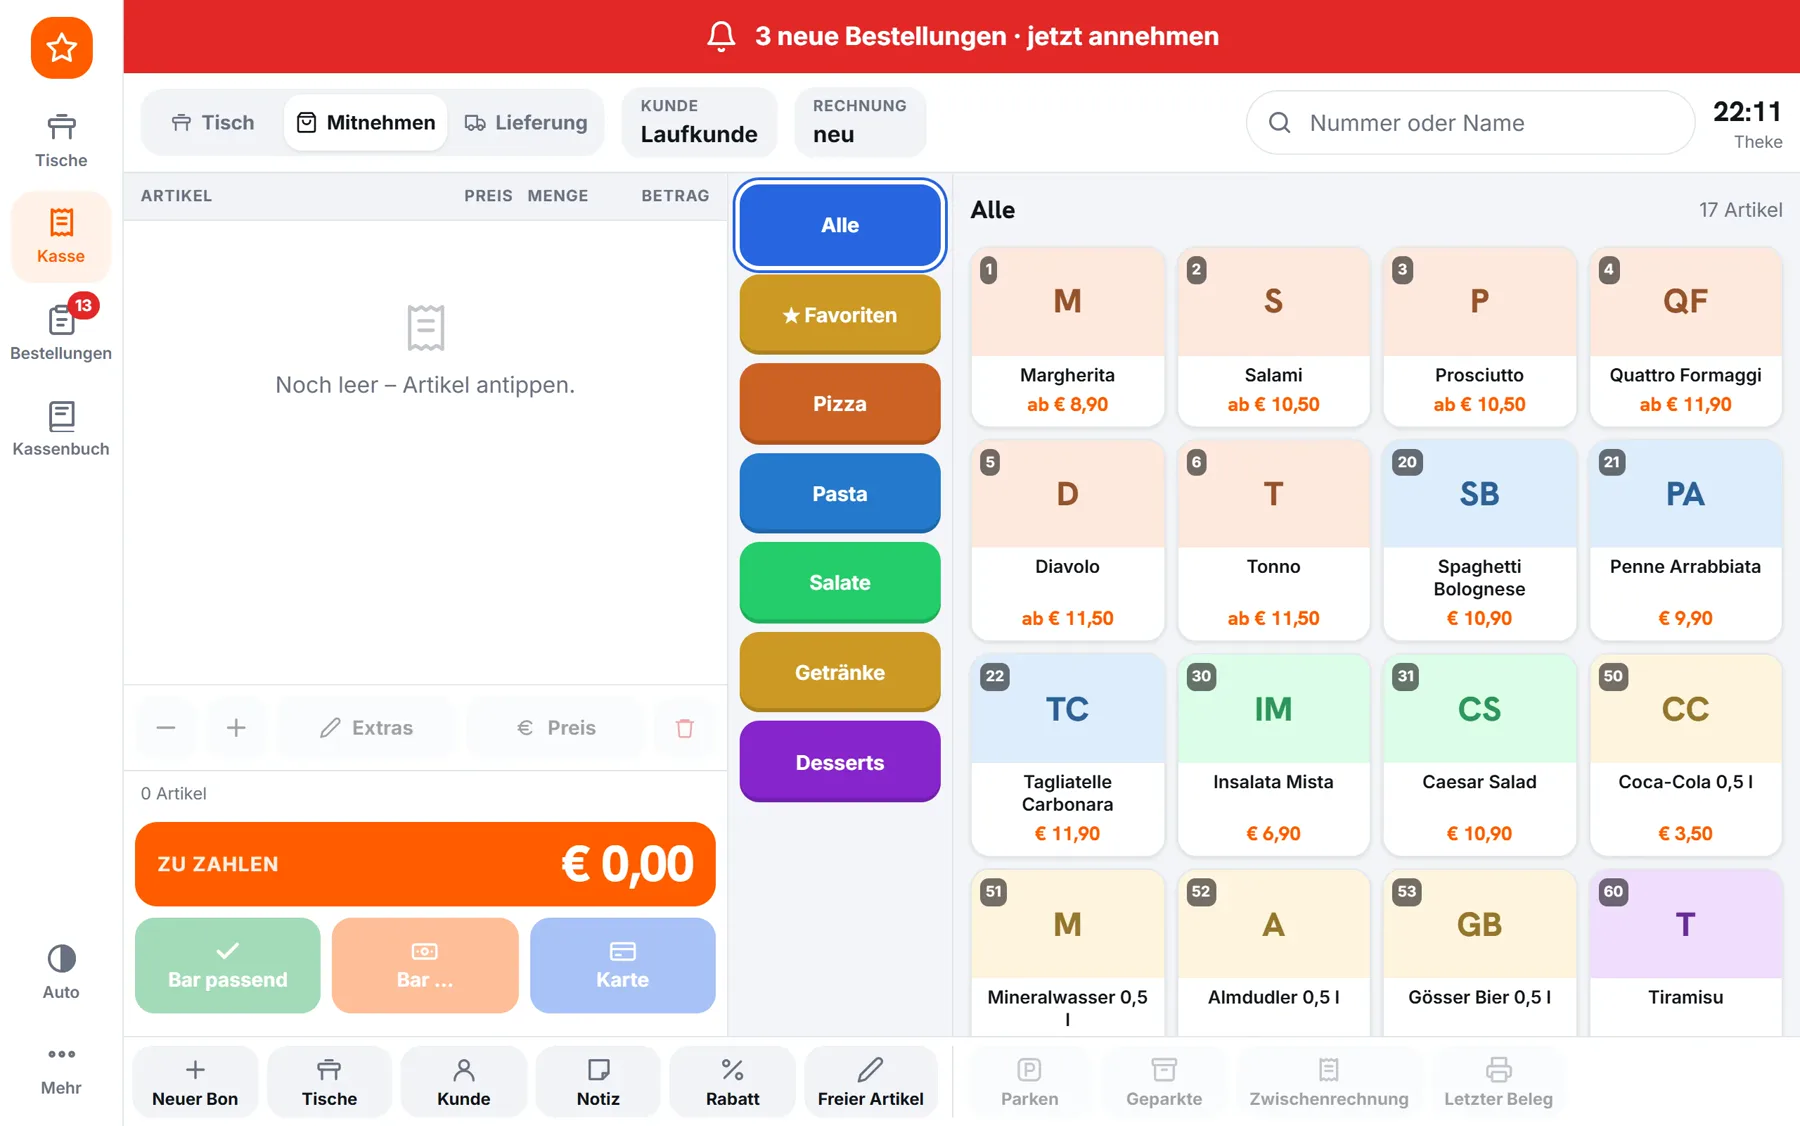Add a Freier Artikel
The image size is (1800, 1126).
pos(871,1082)
